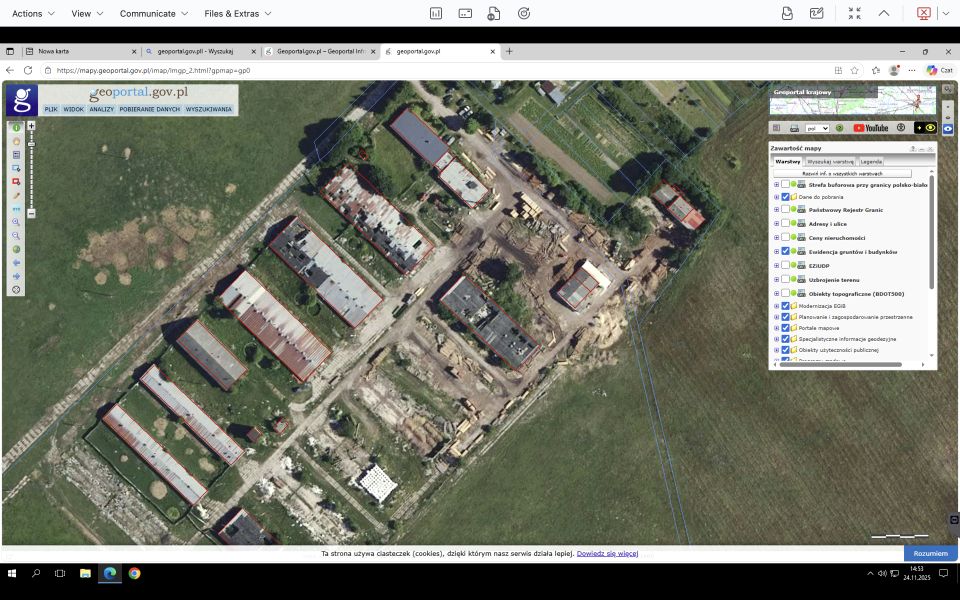Click the zoom slider handle
Image resolution: width=960 pixels, height=600 pixels.
31,145
